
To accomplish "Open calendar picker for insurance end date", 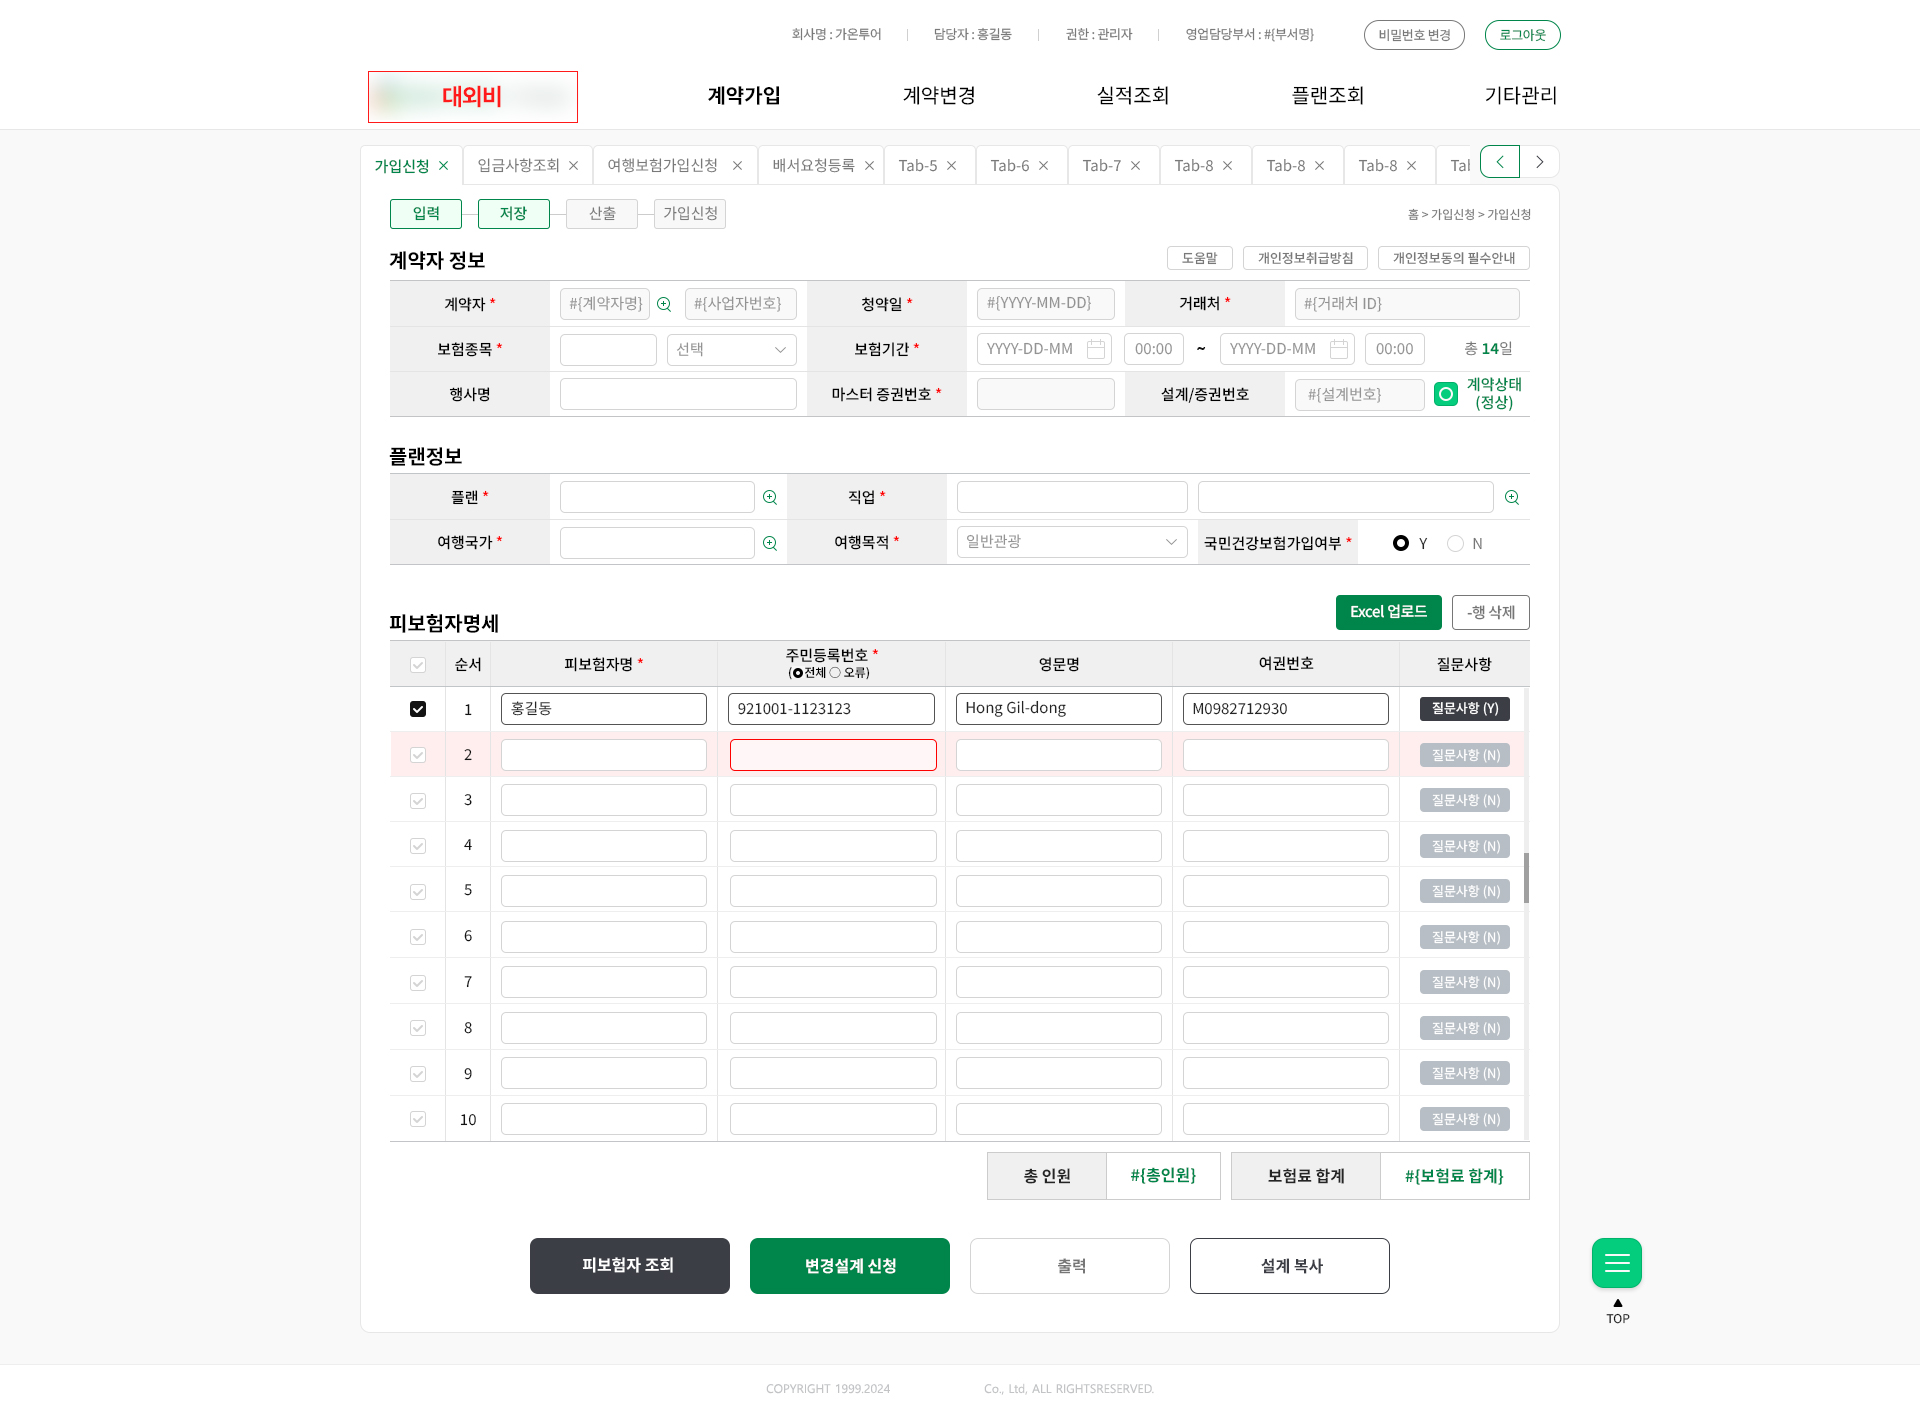I will (x=1339, y=349).
